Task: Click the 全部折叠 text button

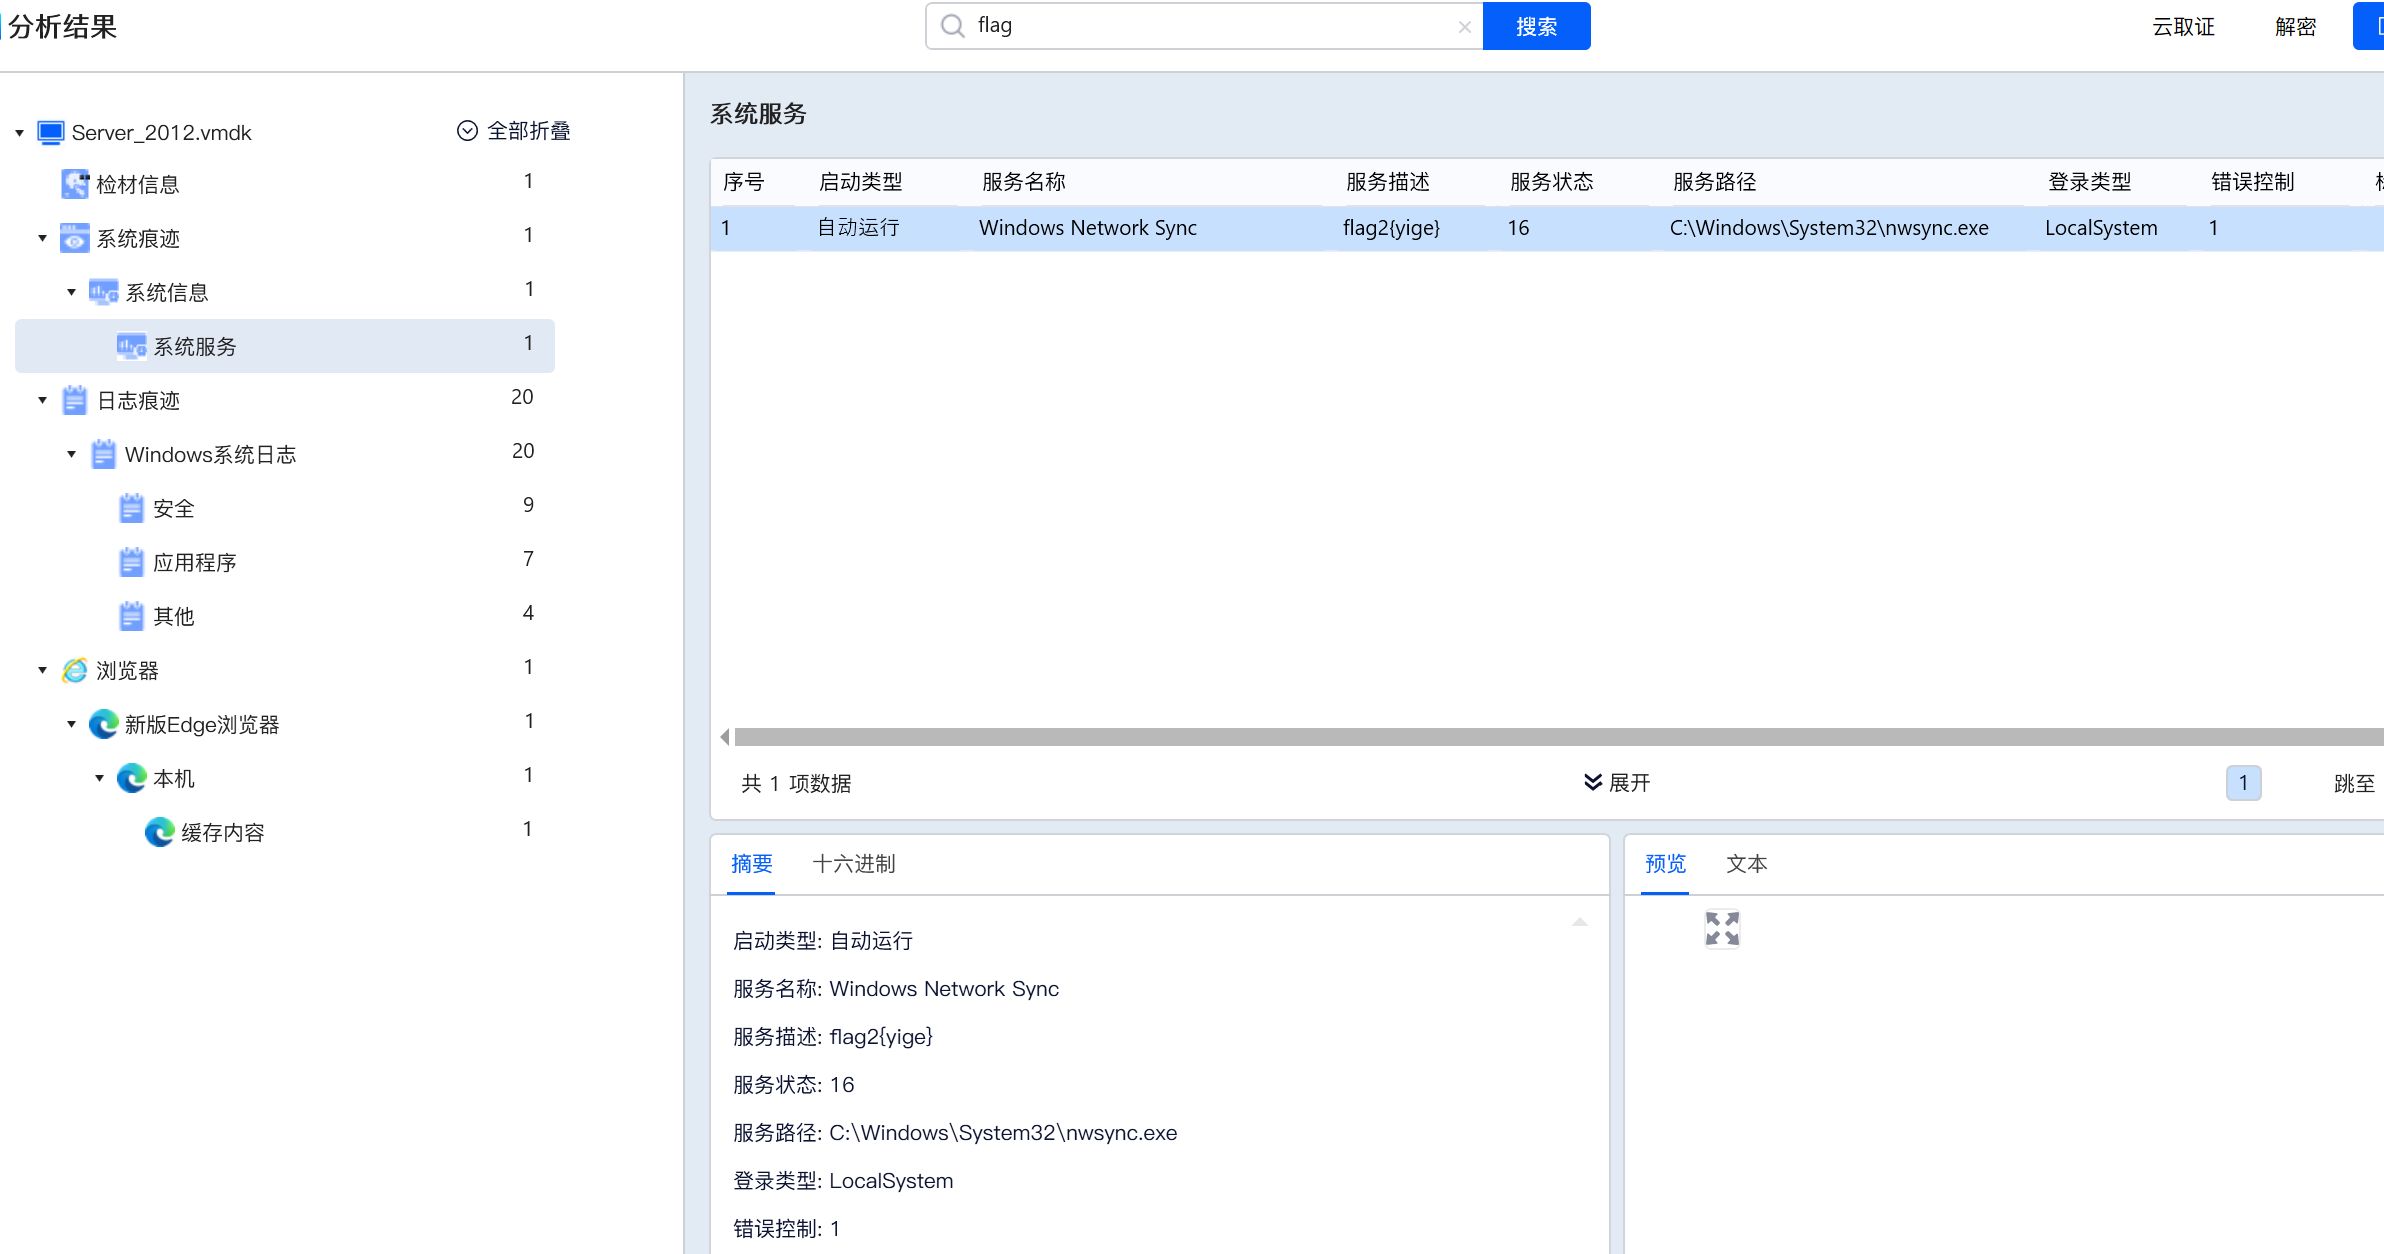Action: pos(528,131)
